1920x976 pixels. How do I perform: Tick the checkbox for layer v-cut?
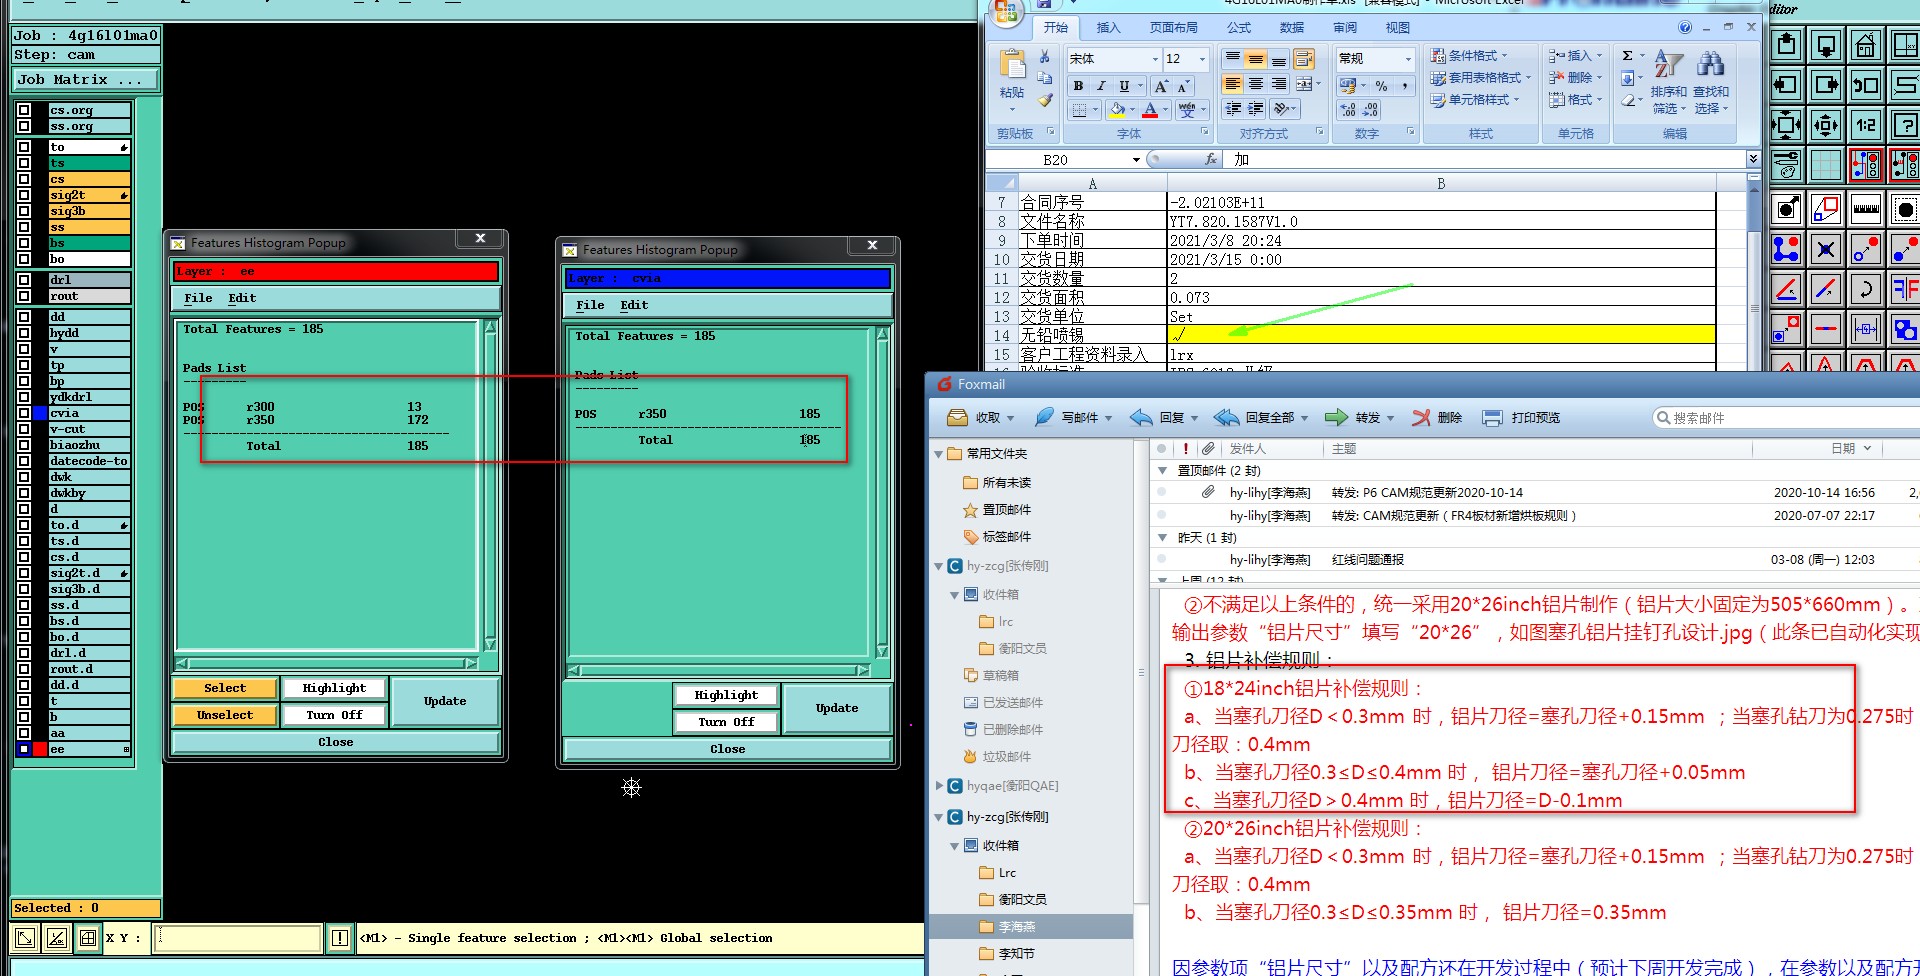coord(24,429)
